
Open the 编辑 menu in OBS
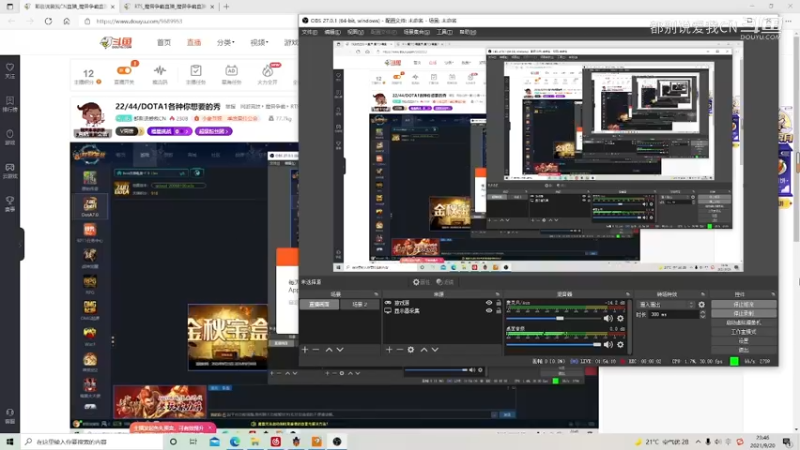click(x=332, y=32)
